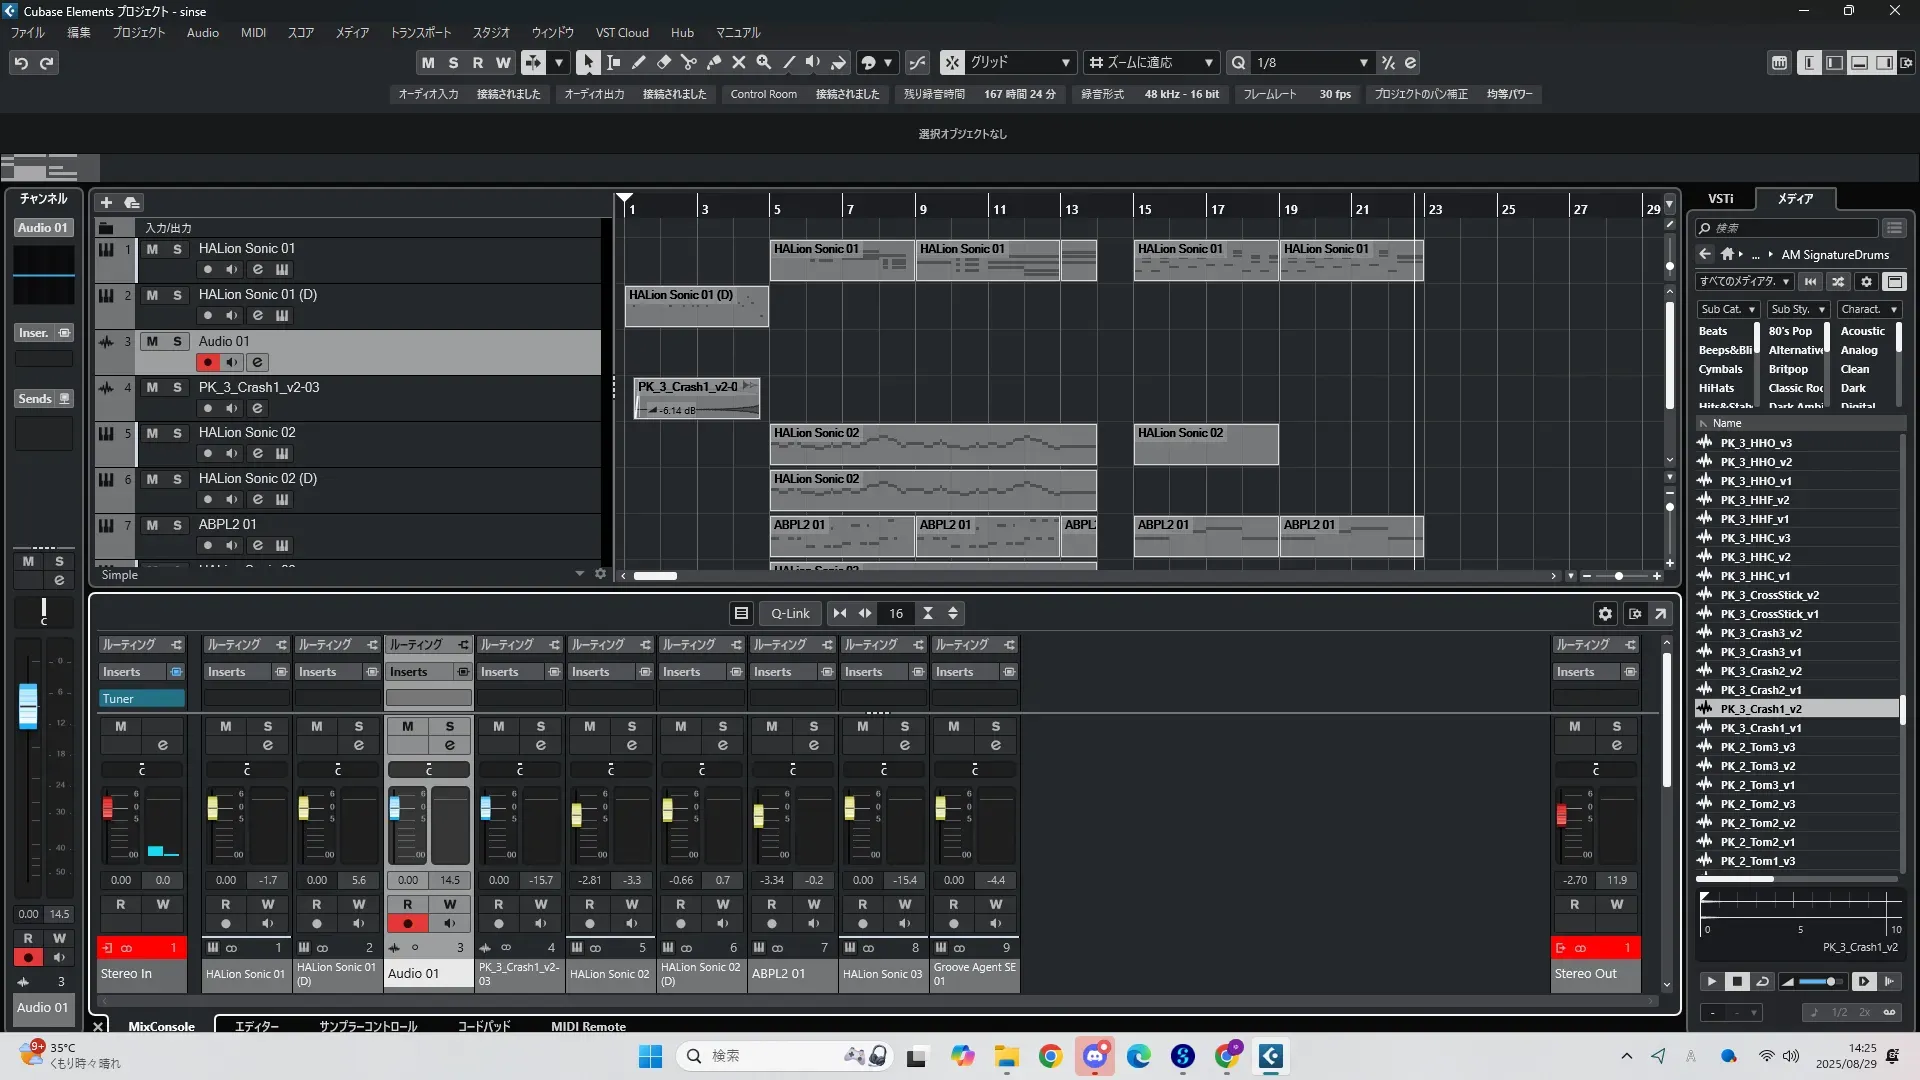Select the Split scissors tool

(689, 62)
